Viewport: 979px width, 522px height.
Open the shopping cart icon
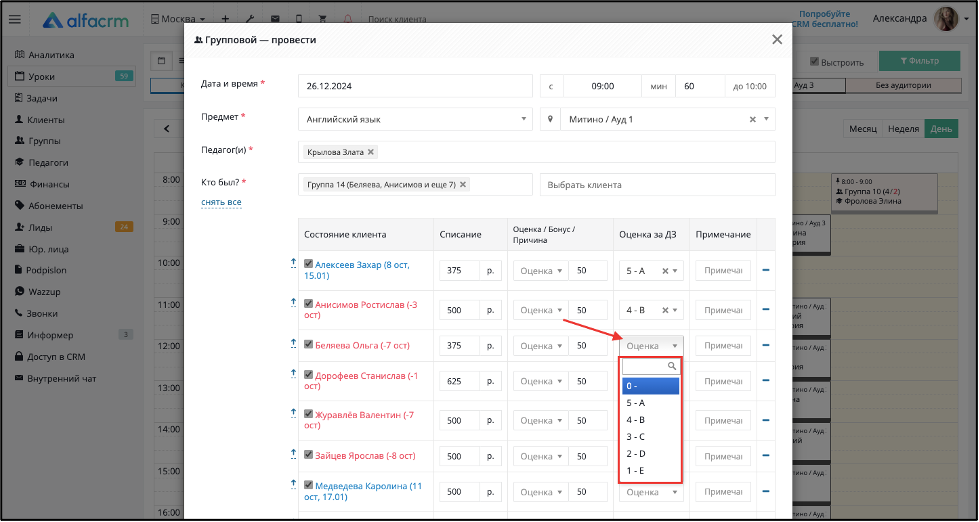coord(323,19)
